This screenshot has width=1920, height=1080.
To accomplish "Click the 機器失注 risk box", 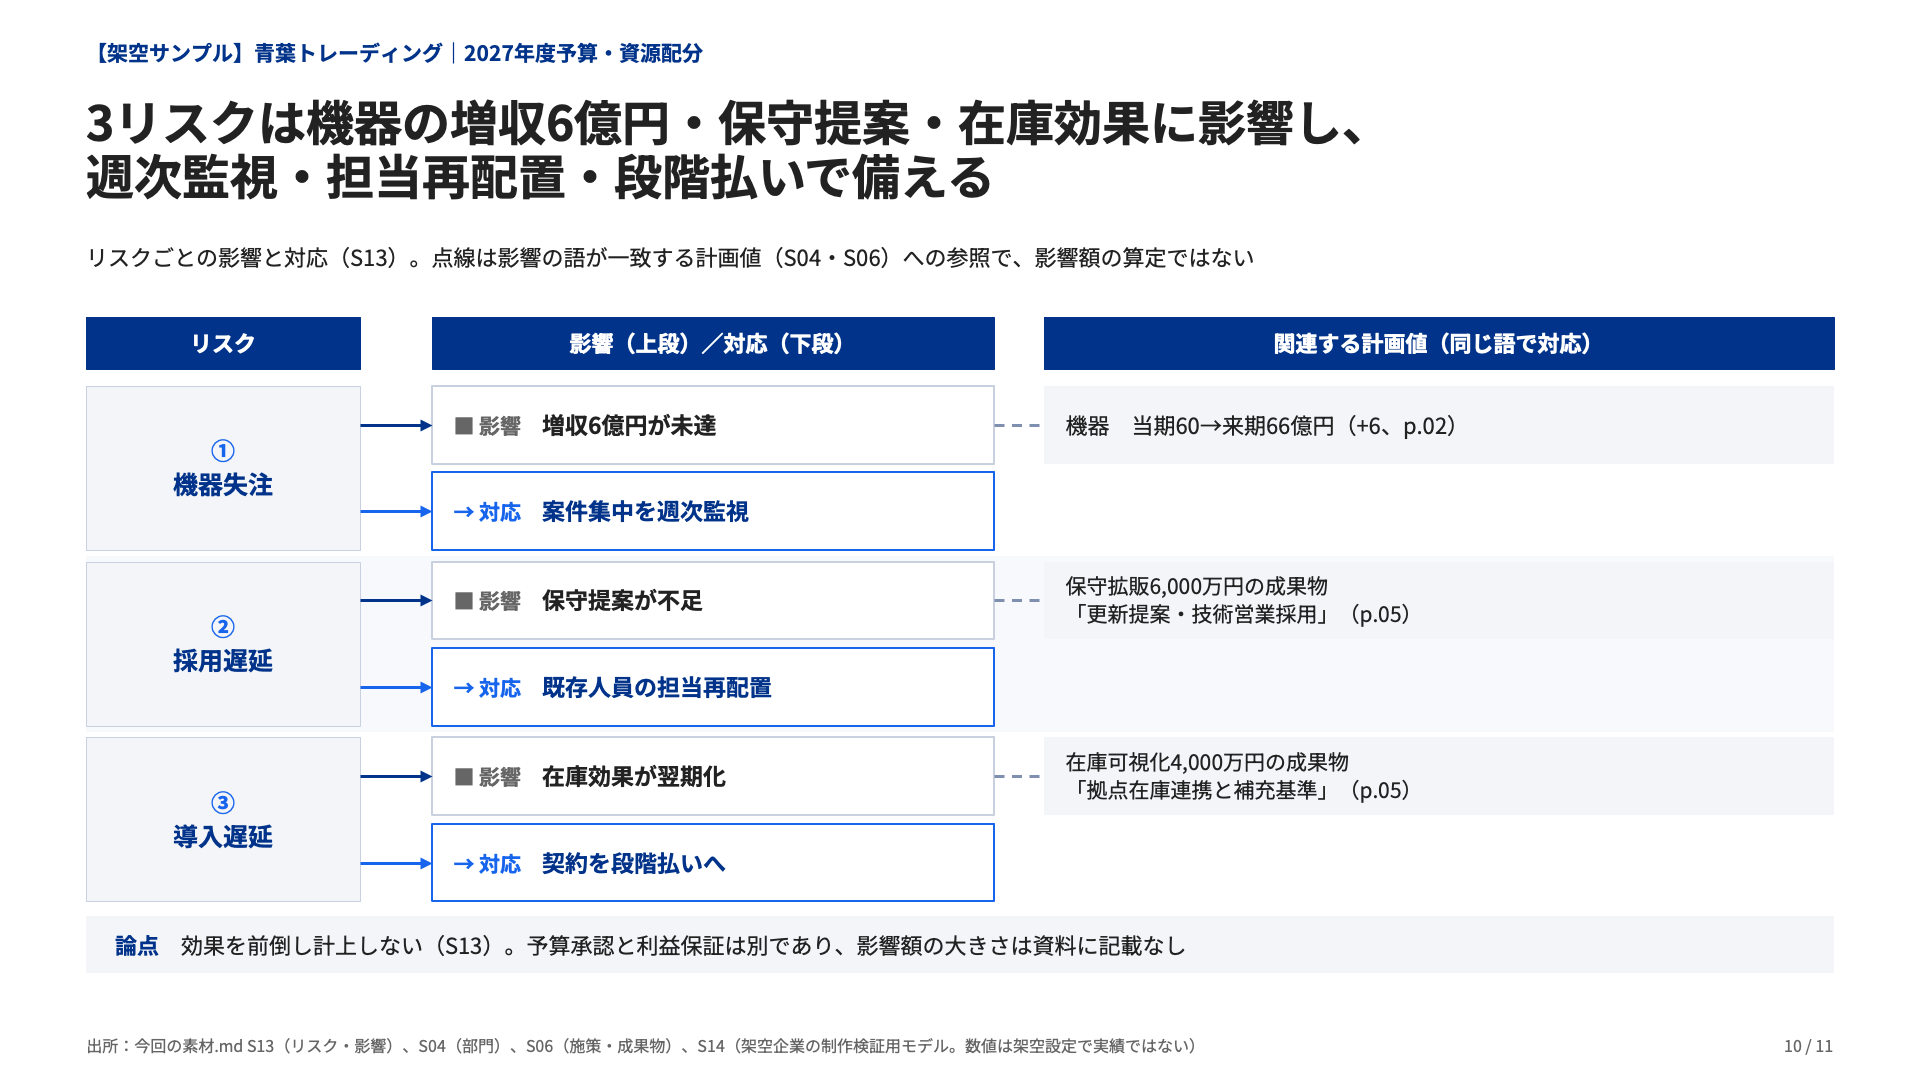I will 223,468.
